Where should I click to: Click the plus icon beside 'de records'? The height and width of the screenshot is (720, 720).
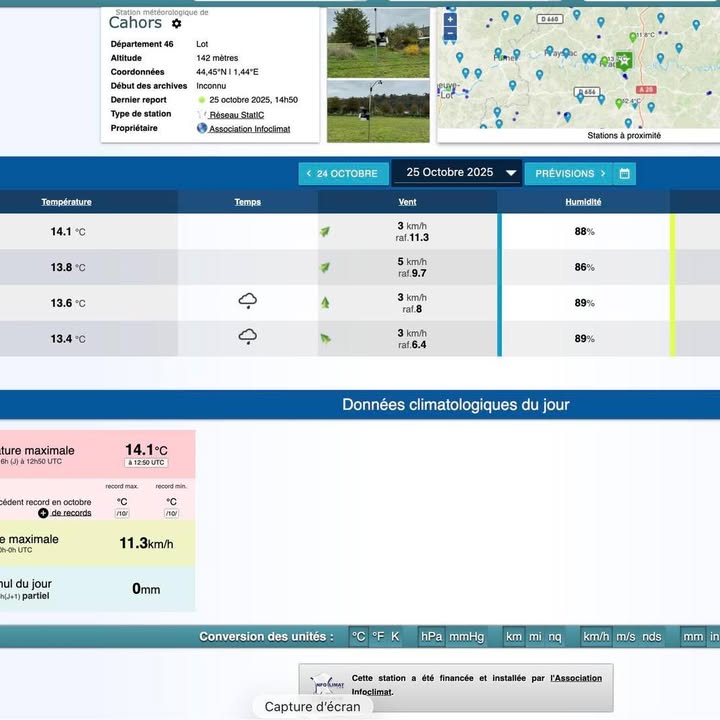pos(43,513)
